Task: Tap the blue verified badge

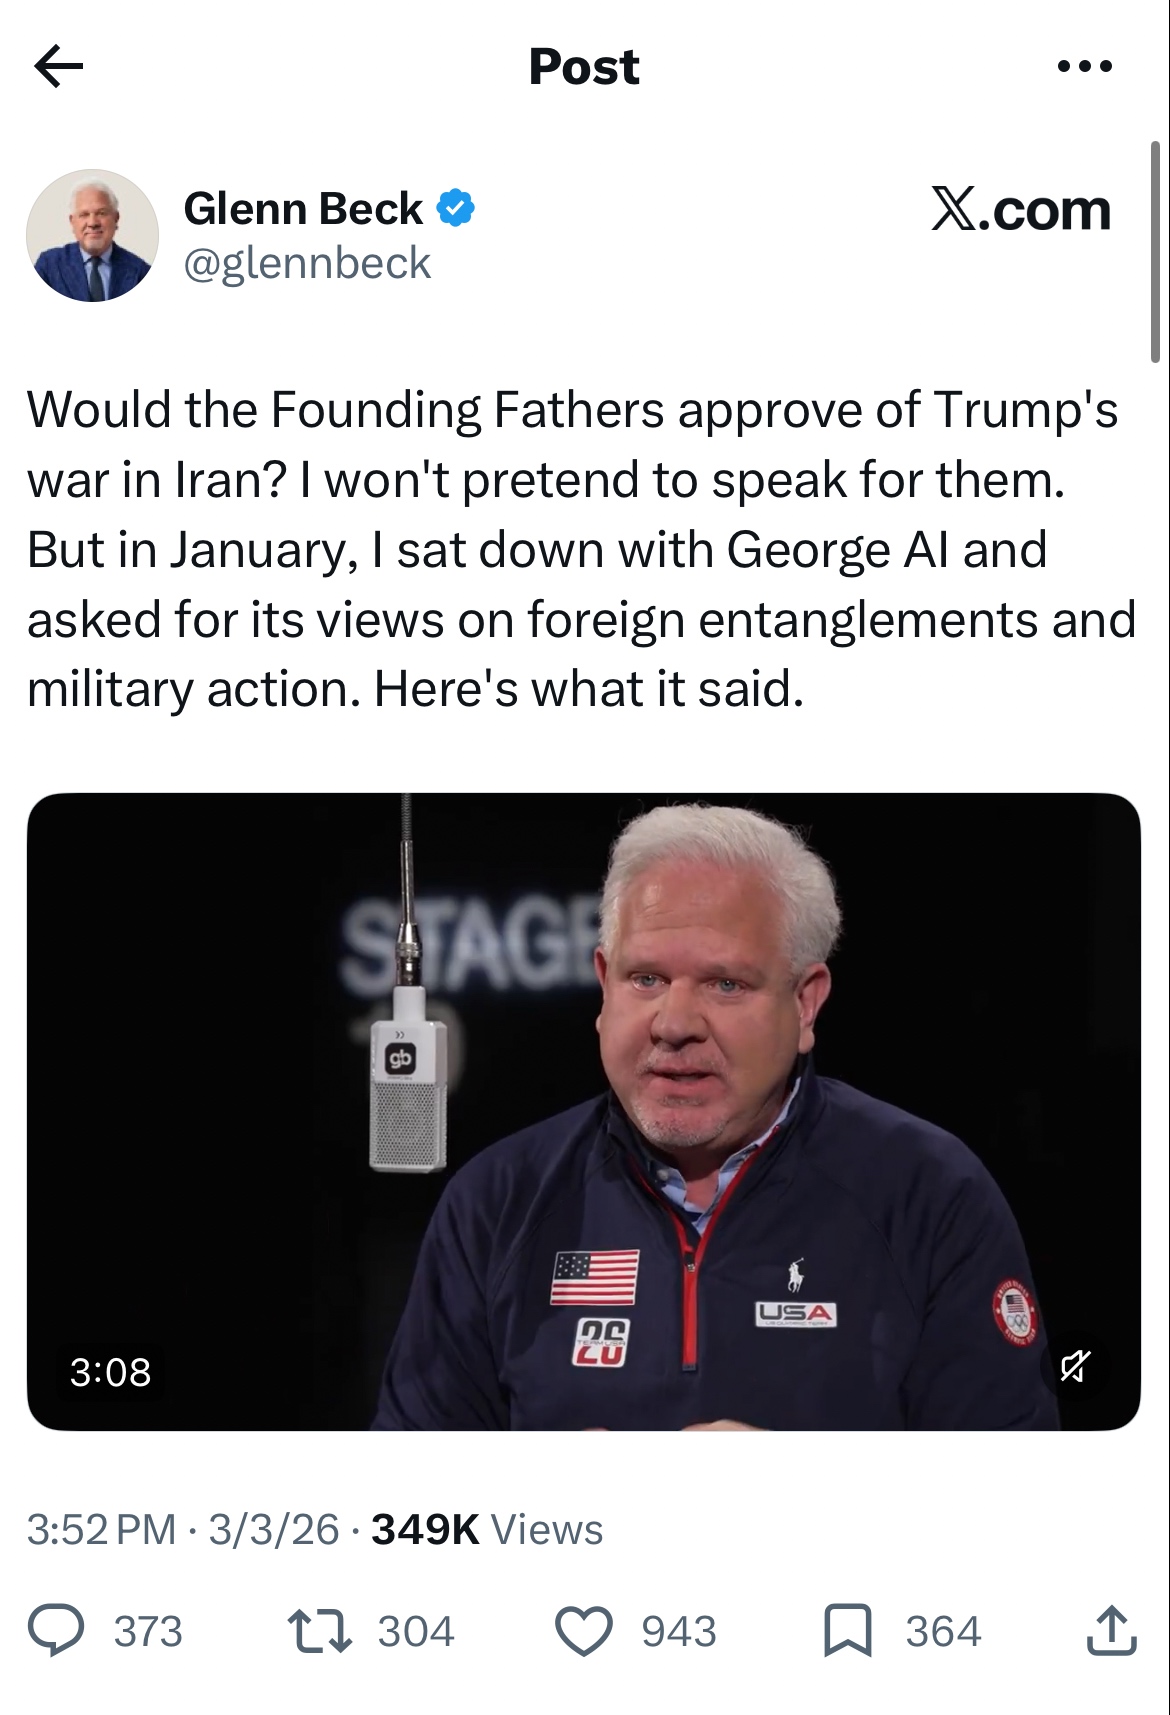Action: [456, 209]
